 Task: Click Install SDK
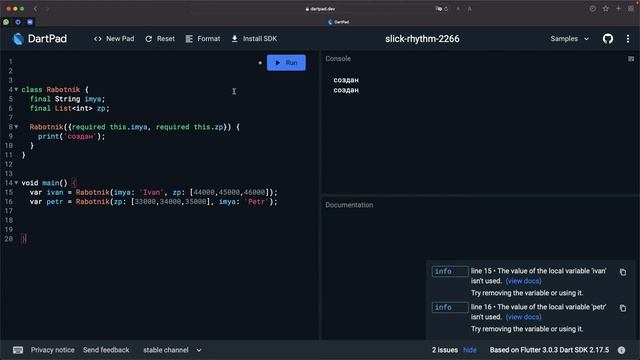point(254,39)
